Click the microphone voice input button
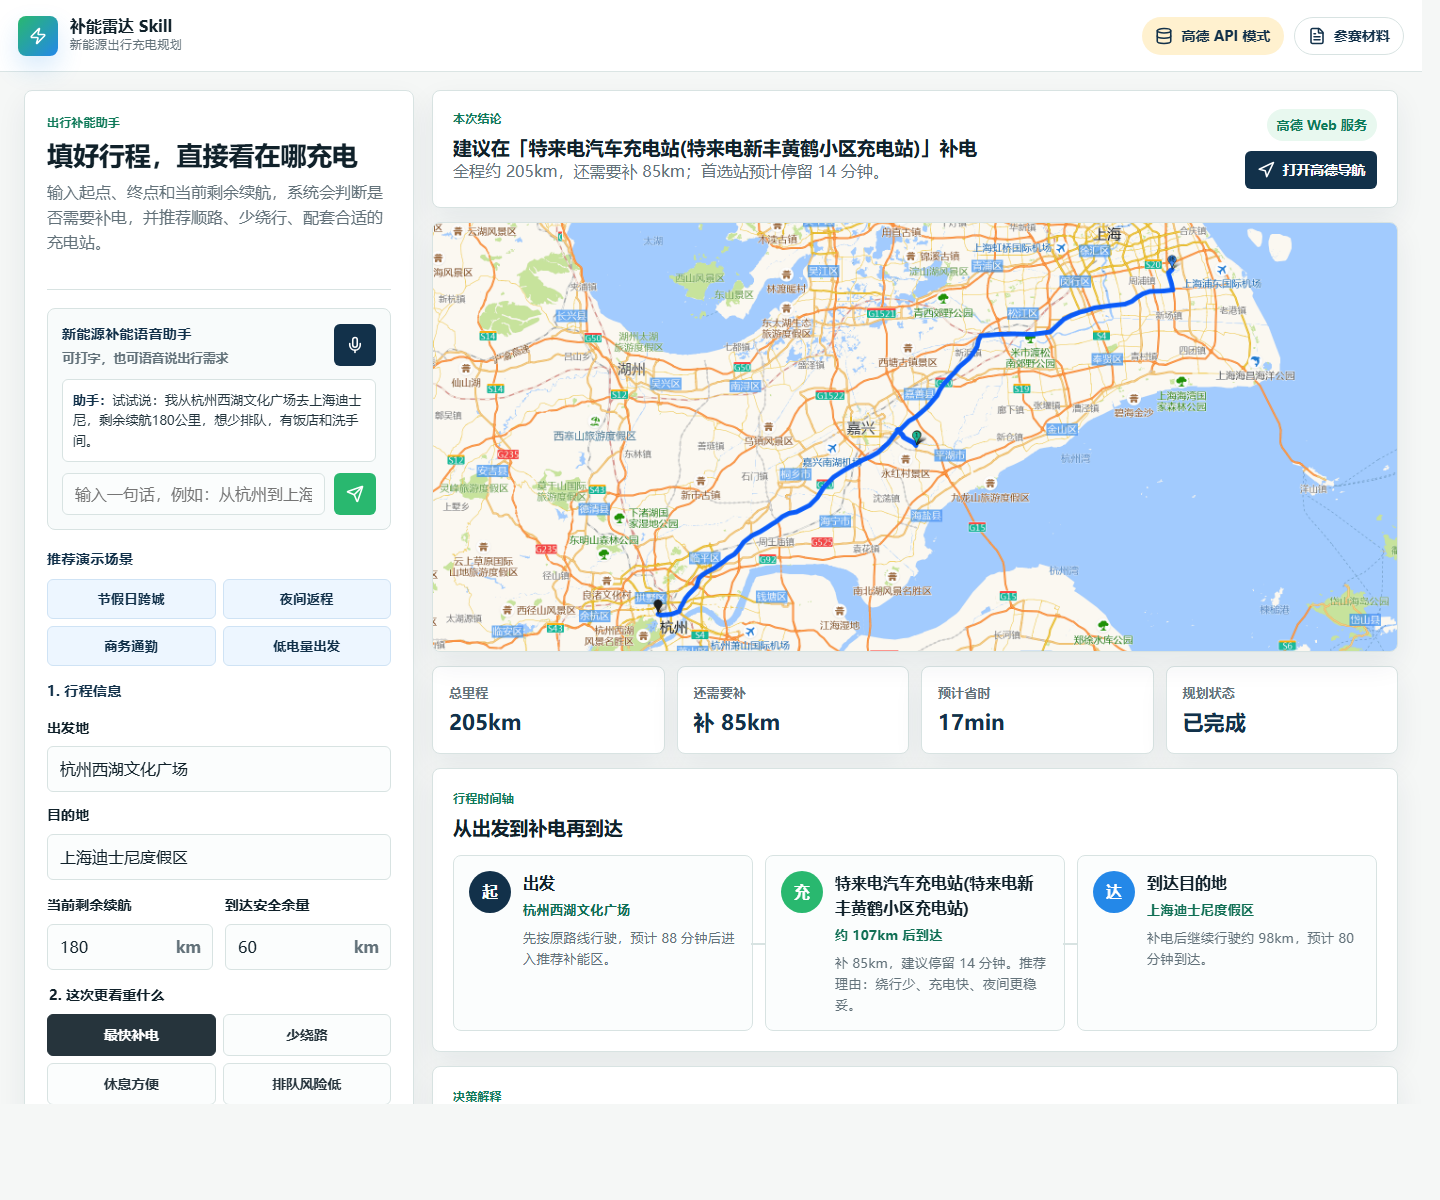The width and height of the screenshot is (1440, 1200). click(355, 345)
